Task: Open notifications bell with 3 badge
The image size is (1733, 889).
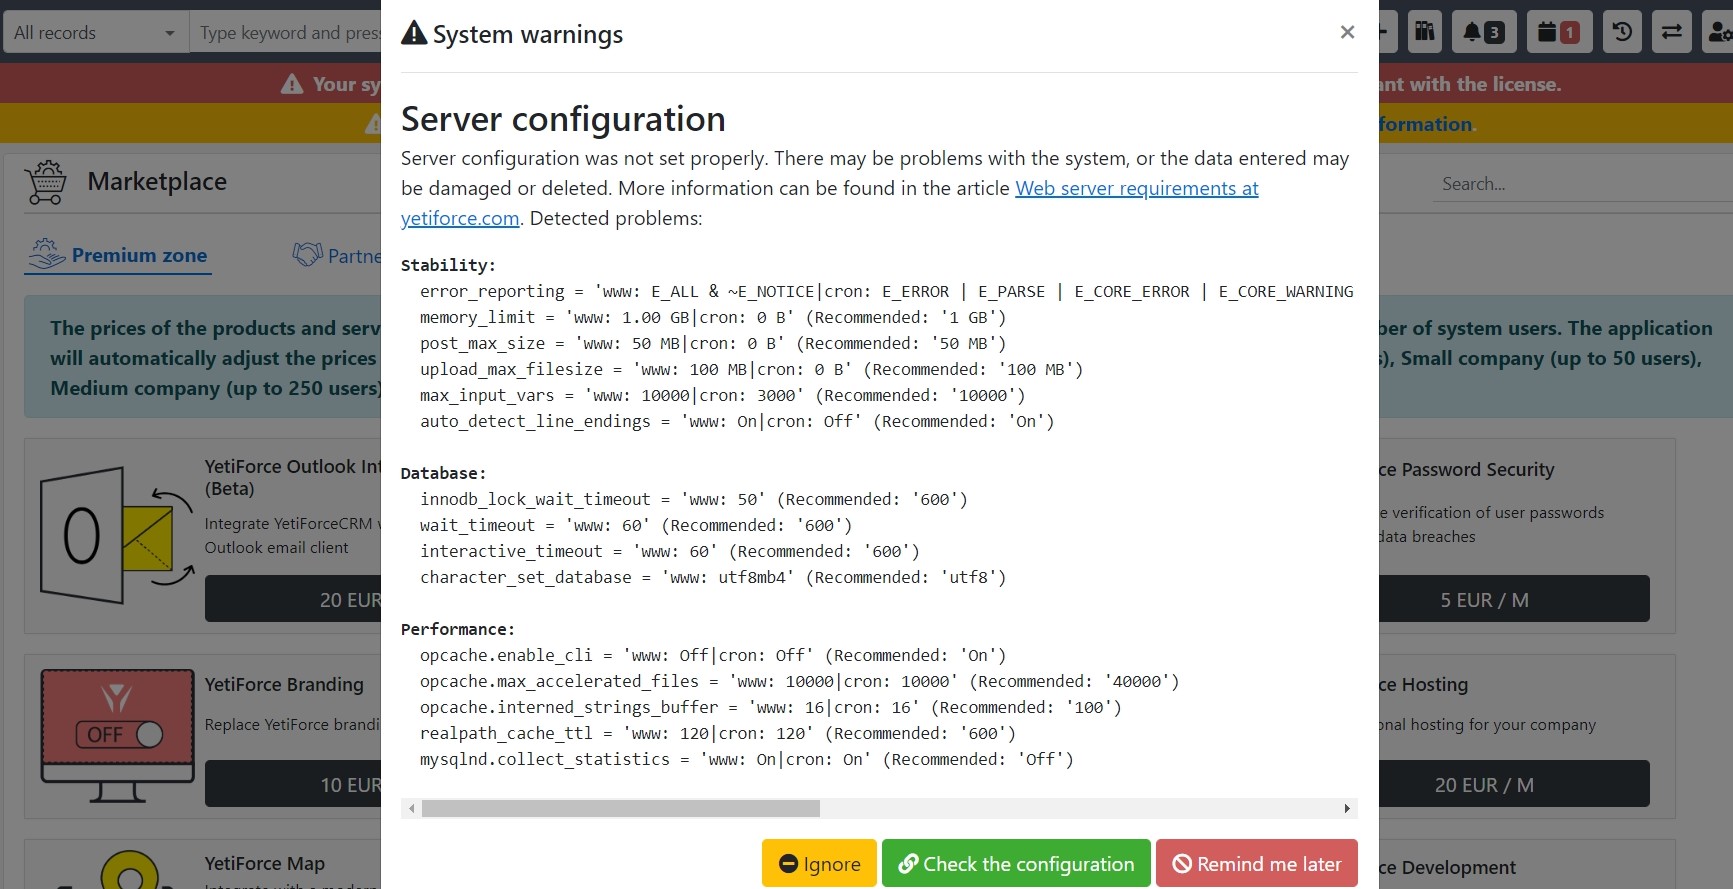Action: pos(1484,32)
